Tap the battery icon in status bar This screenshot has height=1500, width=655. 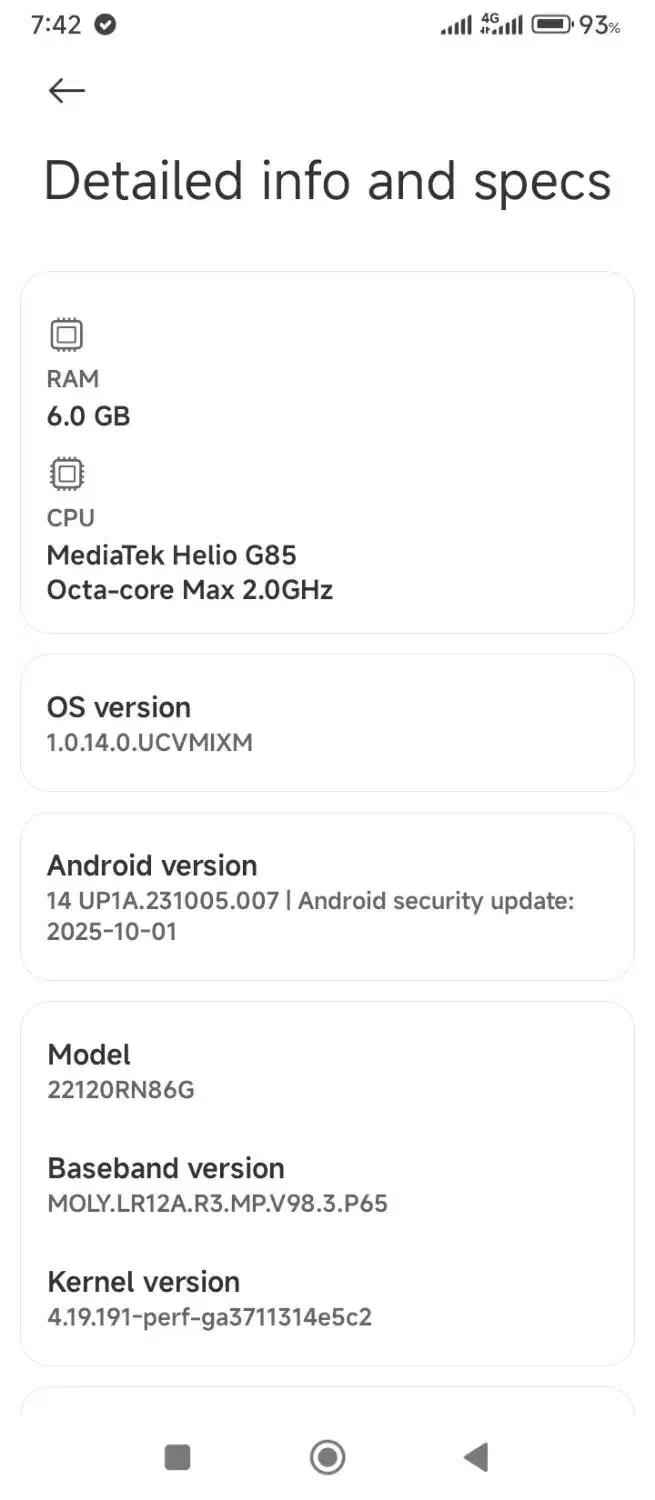click(x=551, y=24)
